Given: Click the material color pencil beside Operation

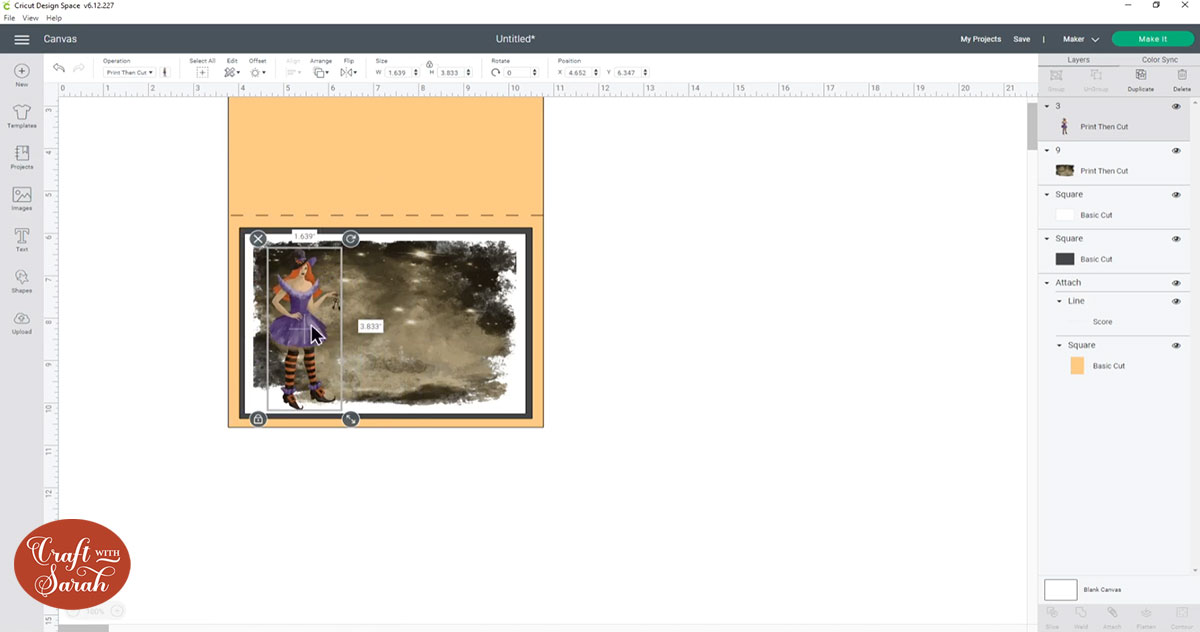Looking at the screenshot, I should click(x=165, y=73).
